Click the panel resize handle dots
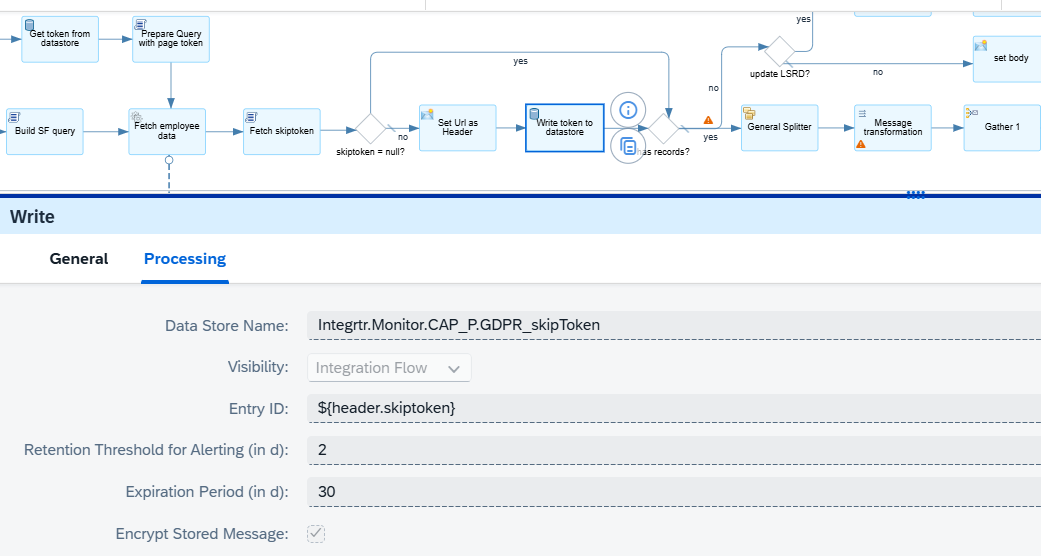Screen dimensions: 1041x556 coord(916,195)
